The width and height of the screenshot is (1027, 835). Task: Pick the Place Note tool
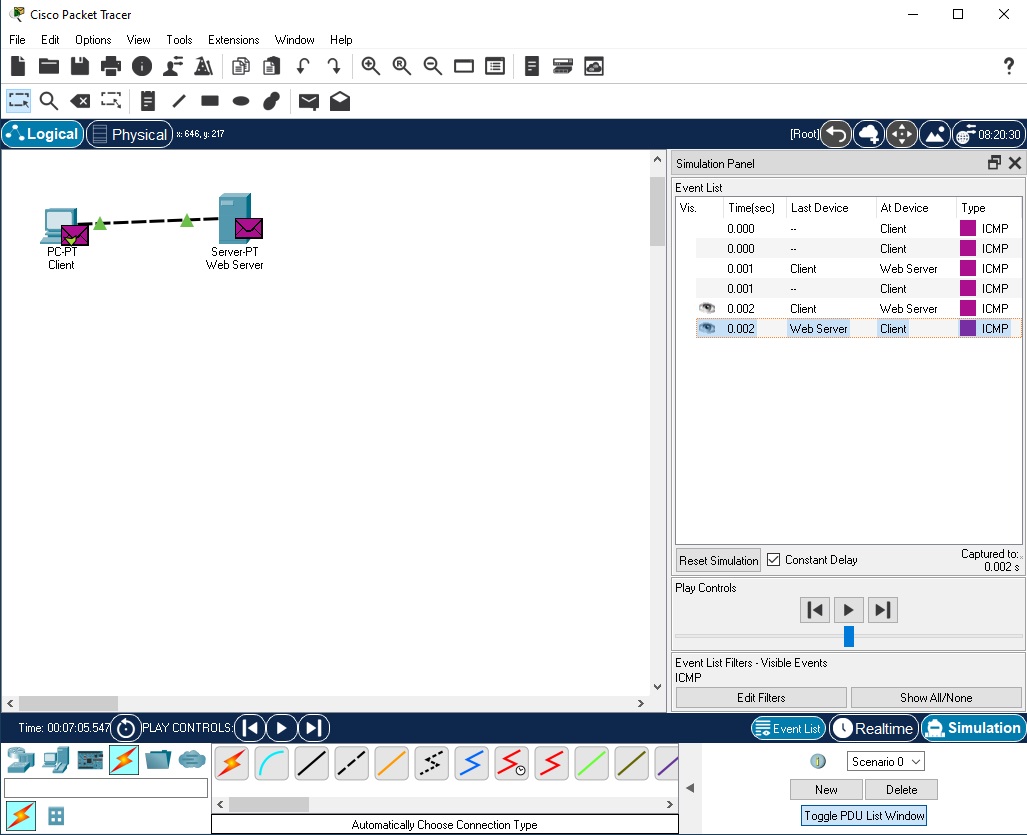148,101
